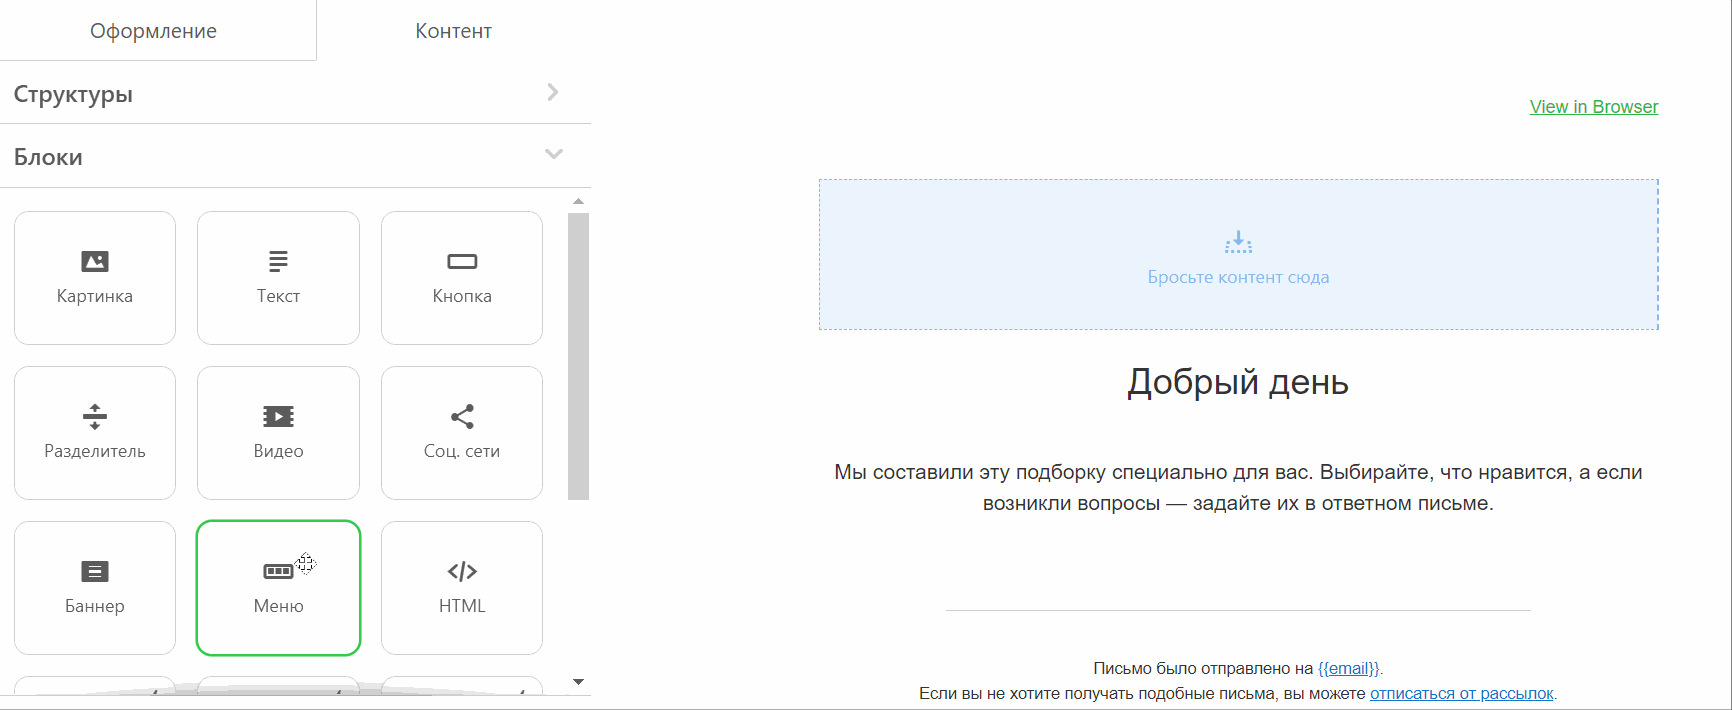1732x710 pixels.
Task: Select the highlighted Меню block
Action: pos(278,588)
